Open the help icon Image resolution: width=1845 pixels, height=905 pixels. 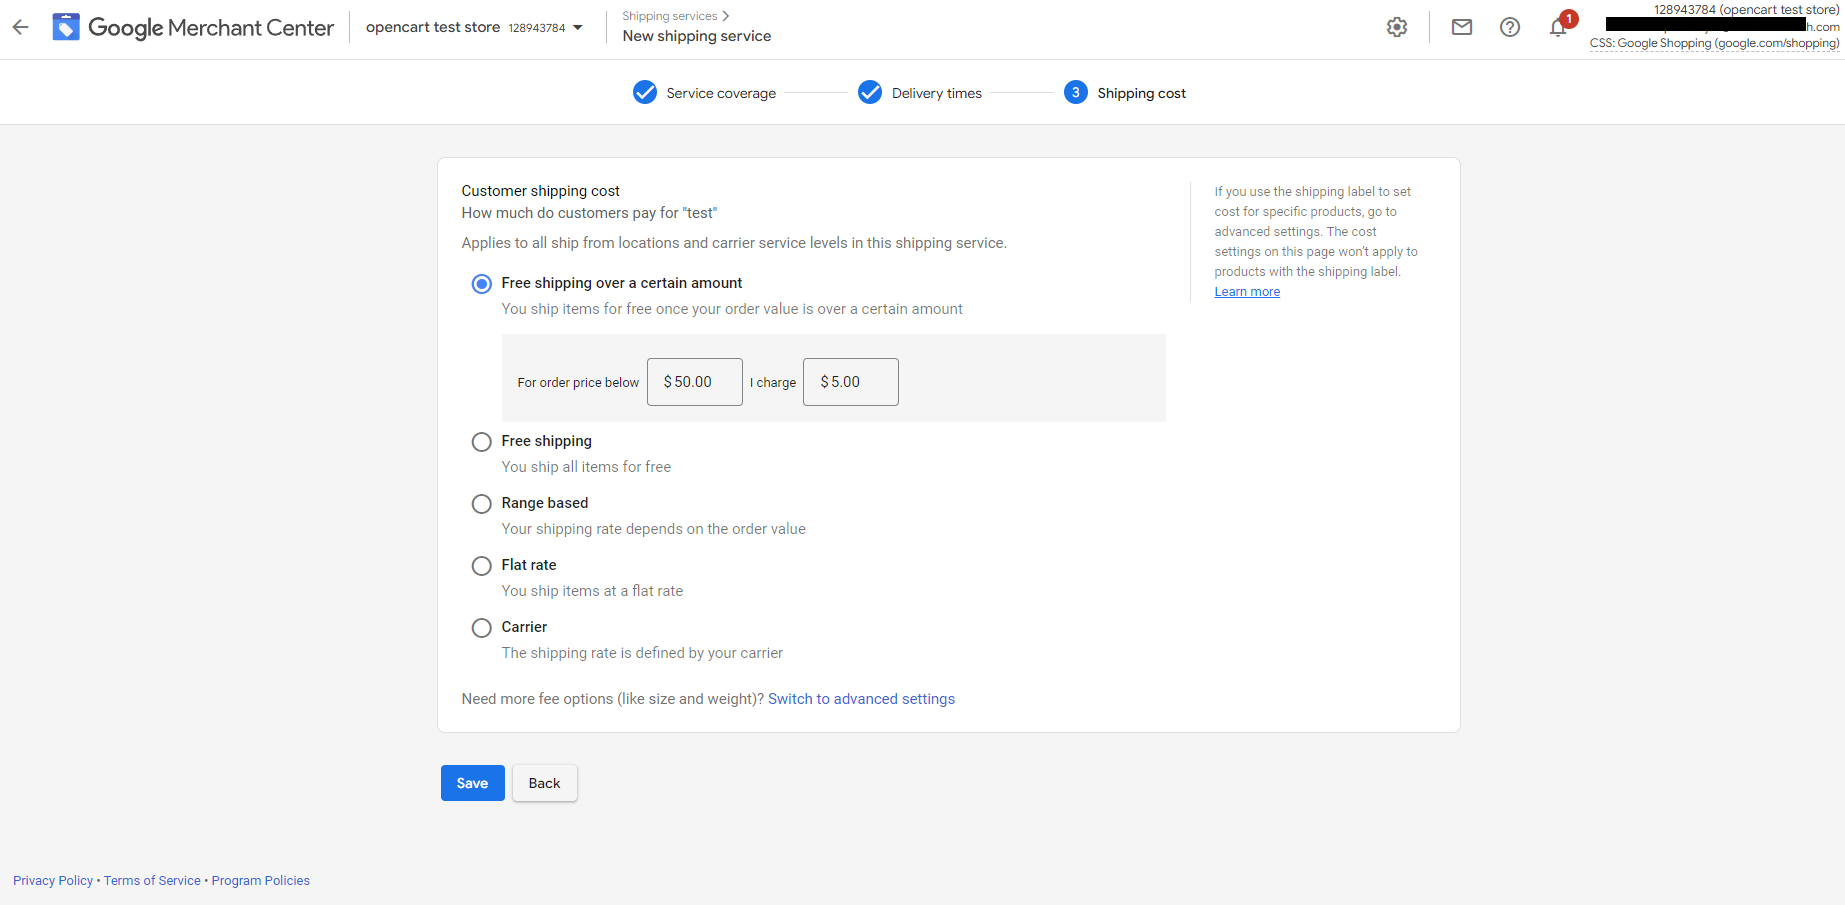[1509, 27]
